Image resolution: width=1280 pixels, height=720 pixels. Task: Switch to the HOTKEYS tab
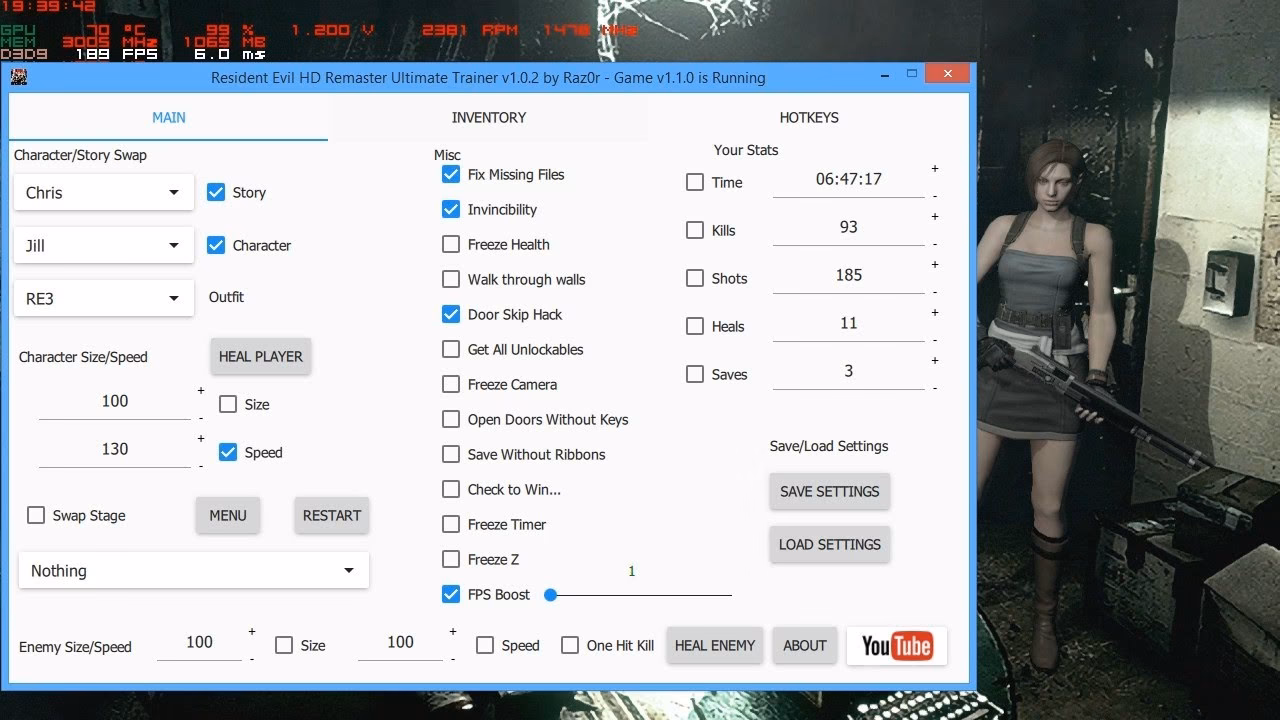[x=809, y=117]
